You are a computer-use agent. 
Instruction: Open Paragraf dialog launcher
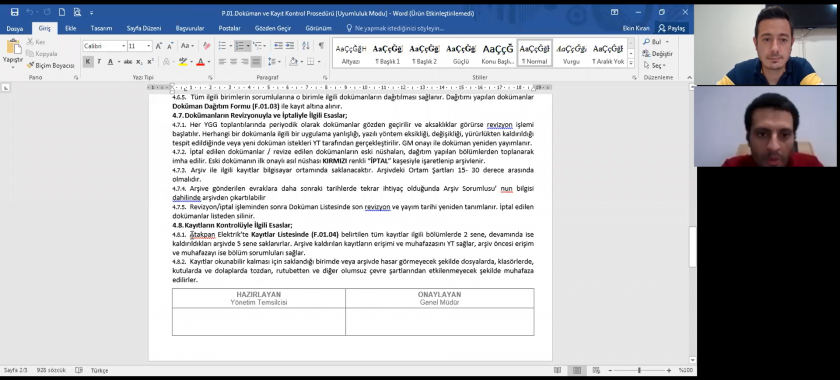325,78
